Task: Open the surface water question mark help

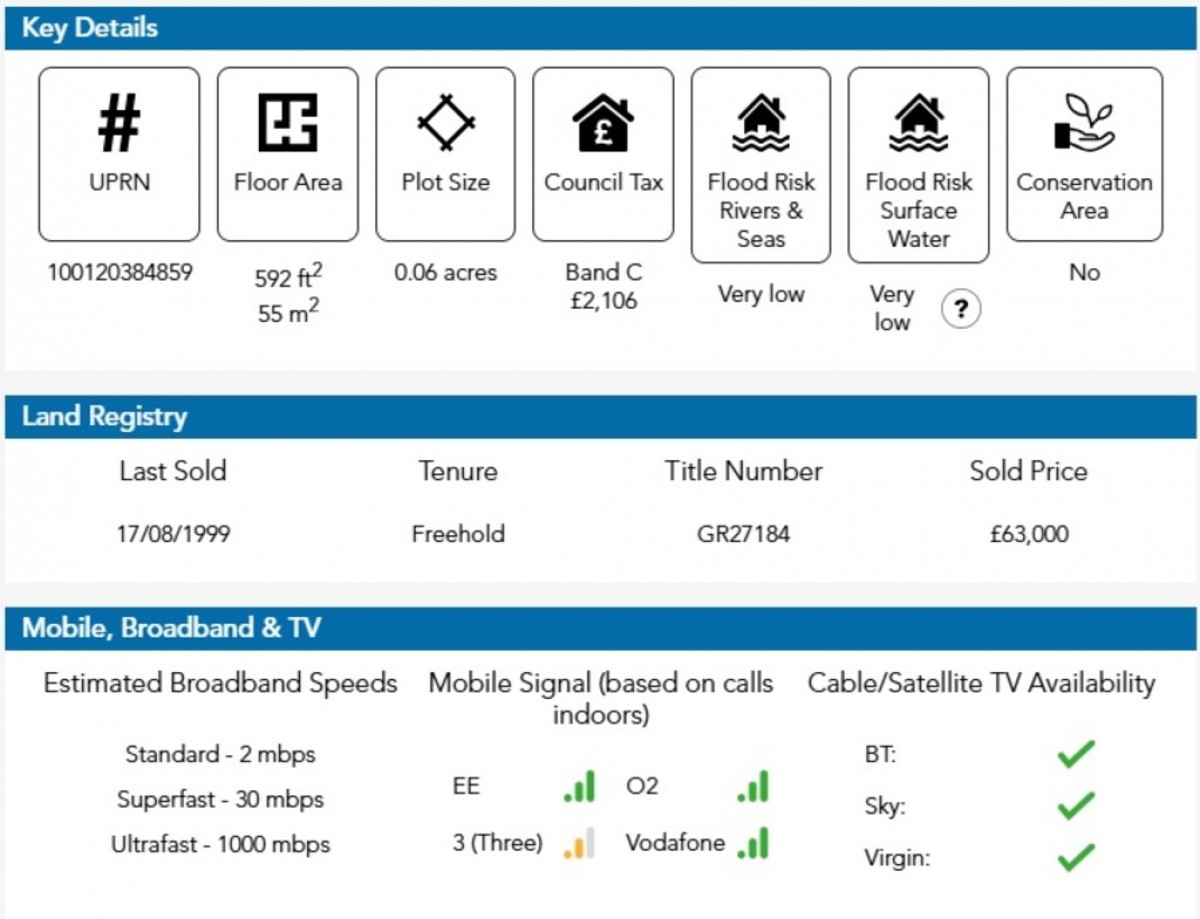Action: (960, 309)
